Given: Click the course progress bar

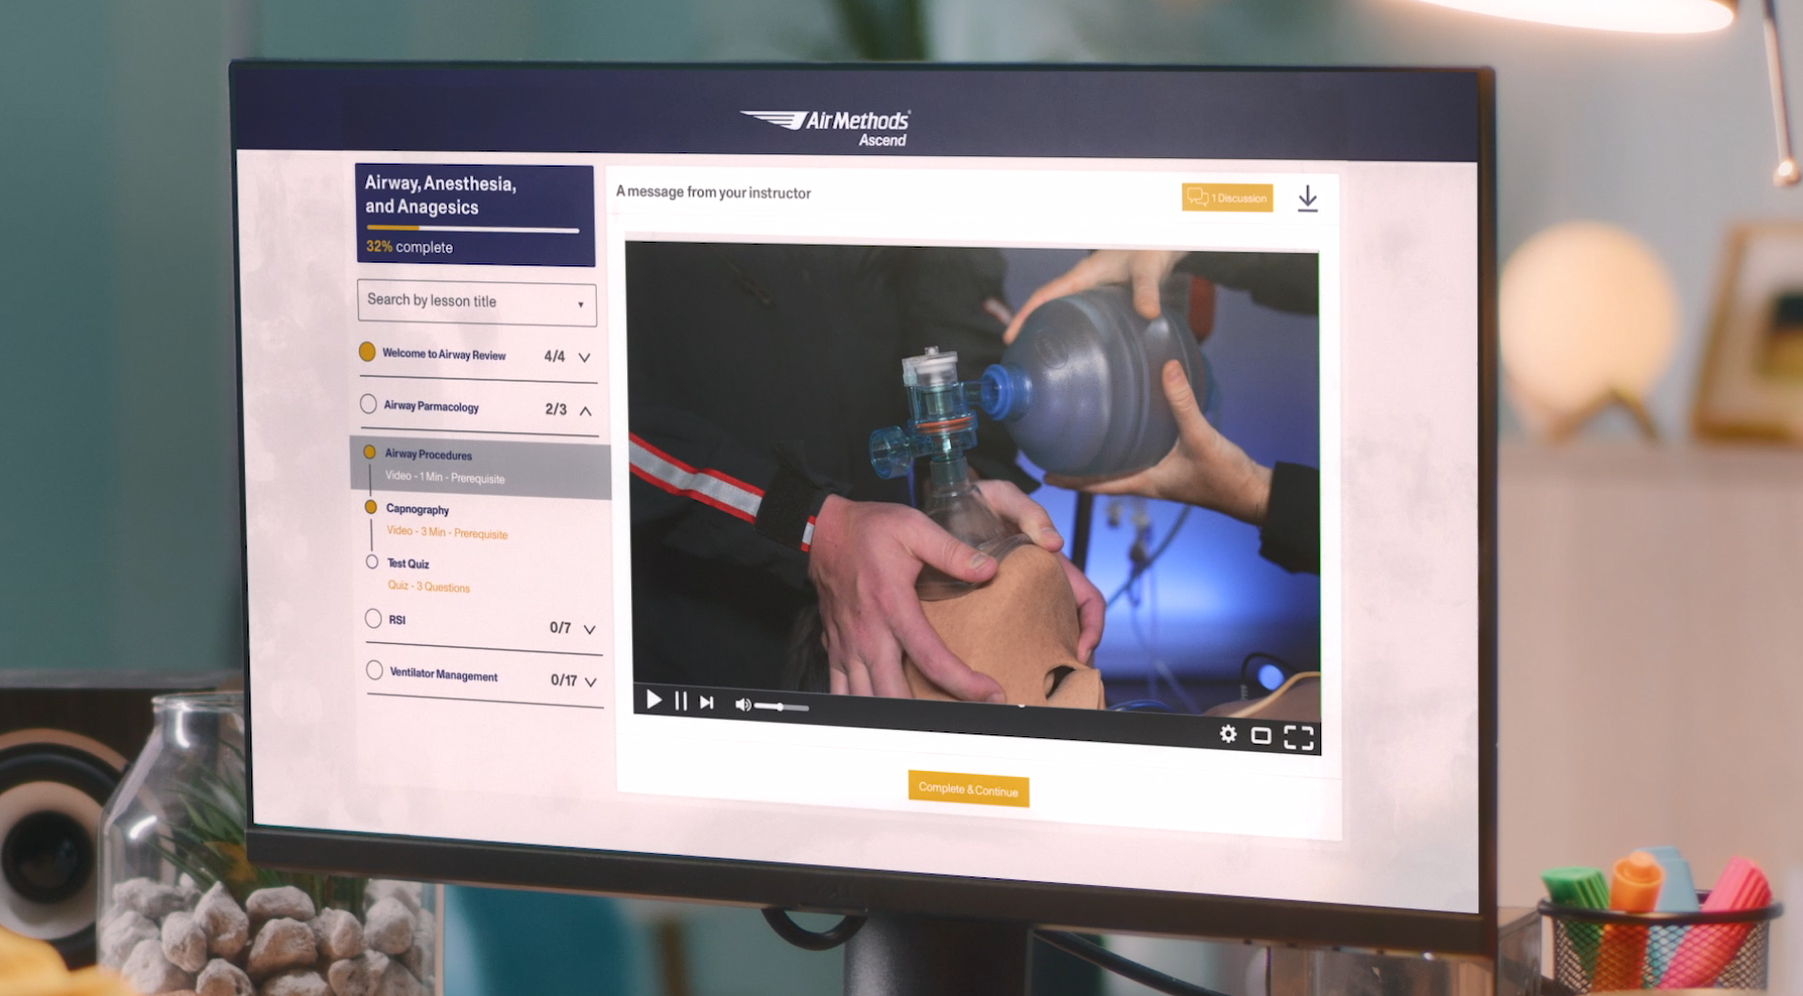Looking at the screenshot, I should (x=473, y=229).
